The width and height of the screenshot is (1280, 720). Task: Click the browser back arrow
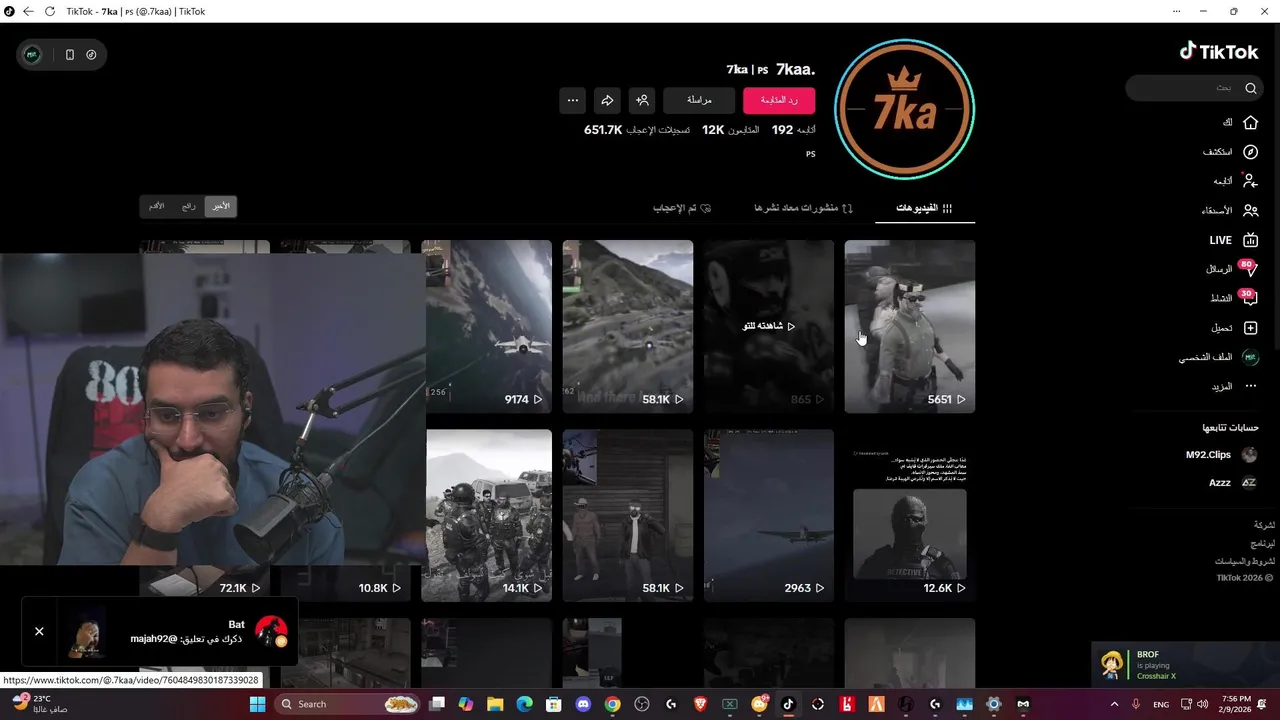tap(28, 11)
